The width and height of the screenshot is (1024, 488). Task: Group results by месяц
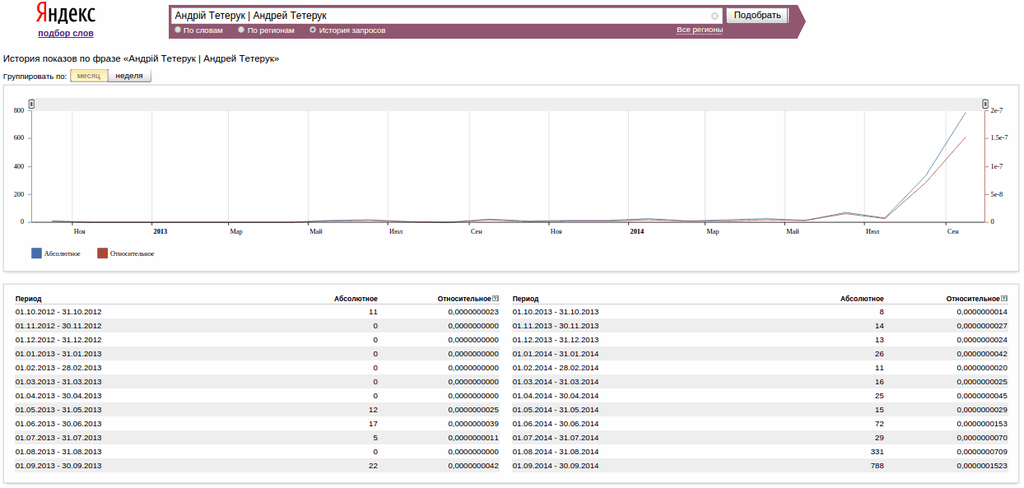click(89, 76)
